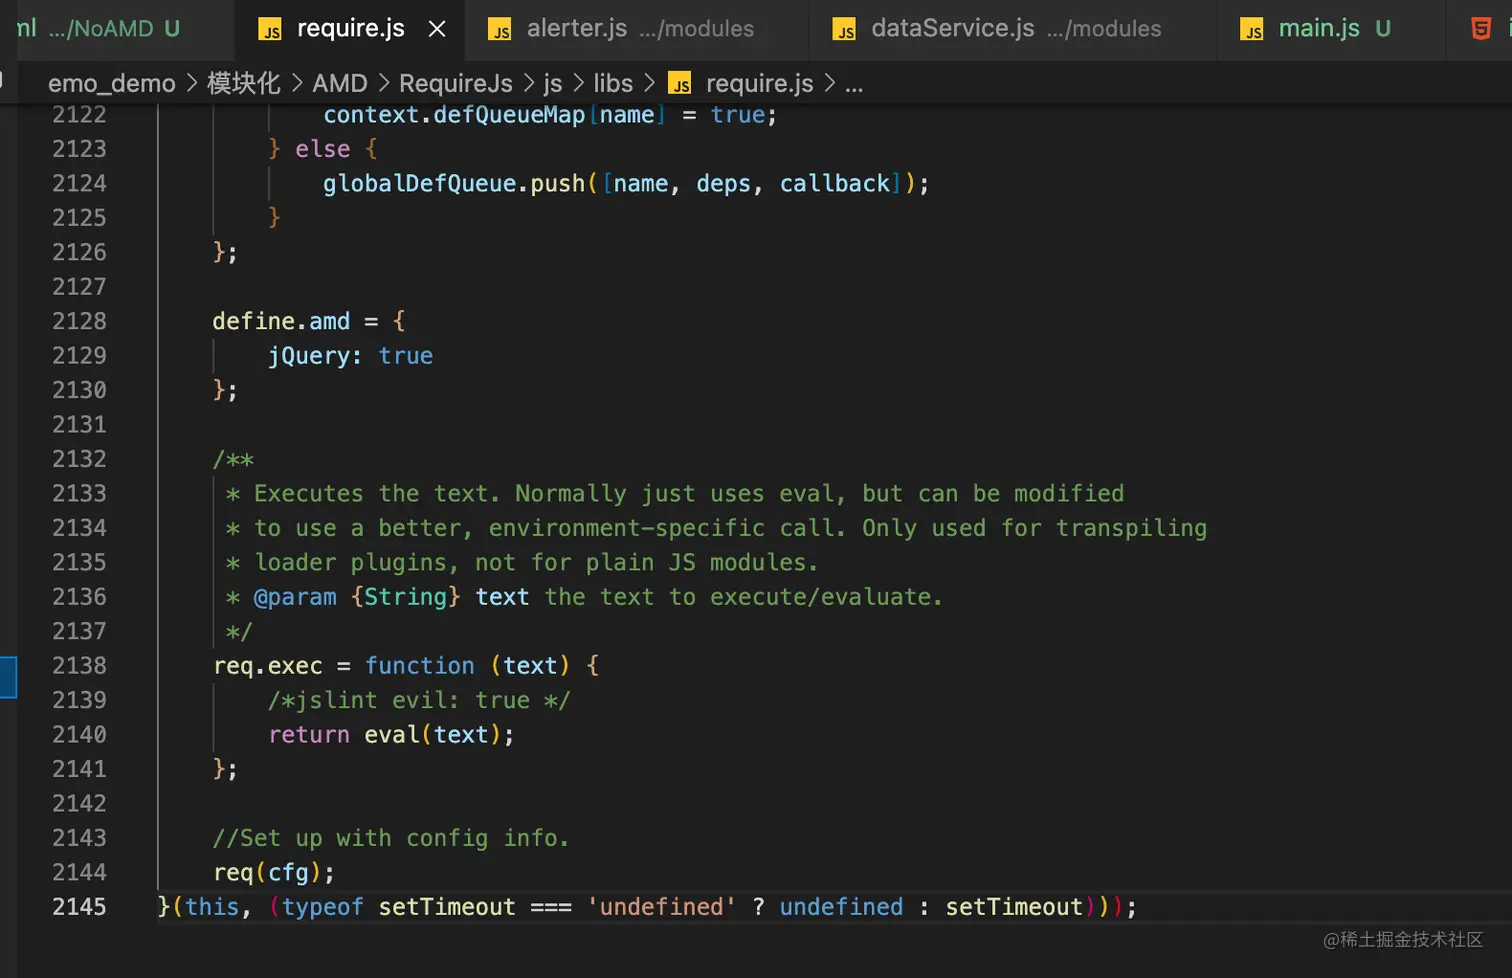Select the js breadcrumb folder
Screen dimensions: 1512x978
coord(553,83)
